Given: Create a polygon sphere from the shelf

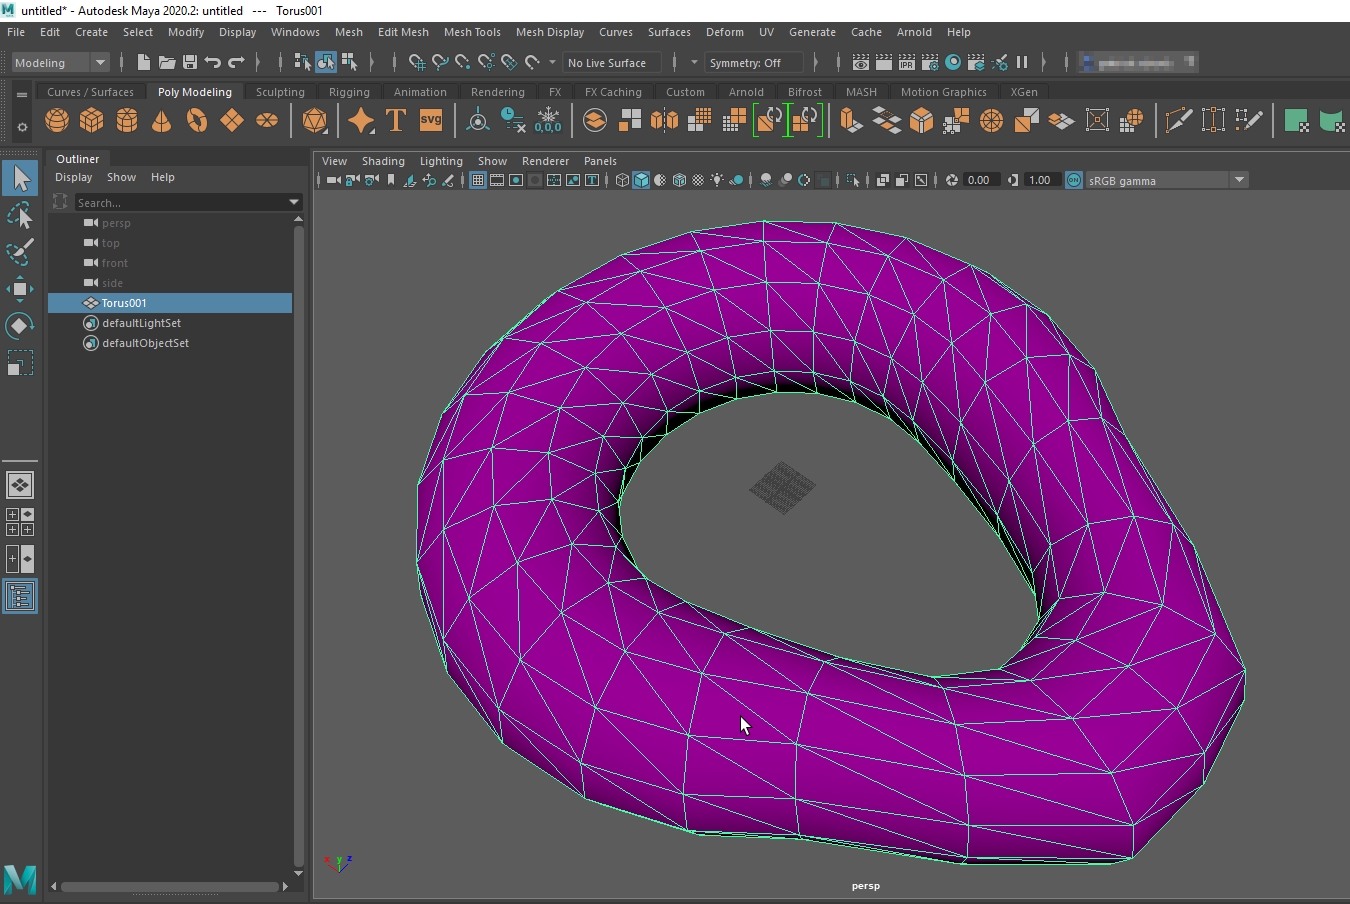Looking at the screenshot, I should click(57, 121).
